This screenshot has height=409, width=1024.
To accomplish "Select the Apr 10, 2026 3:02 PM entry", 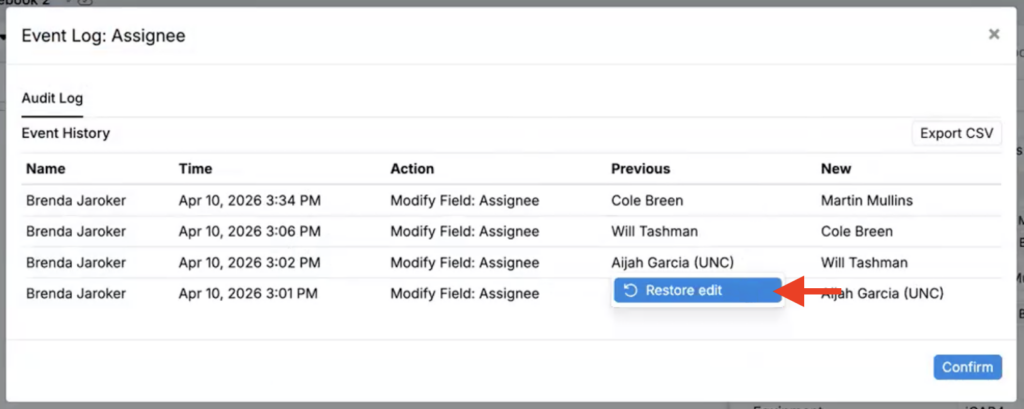I will [249, 263].
